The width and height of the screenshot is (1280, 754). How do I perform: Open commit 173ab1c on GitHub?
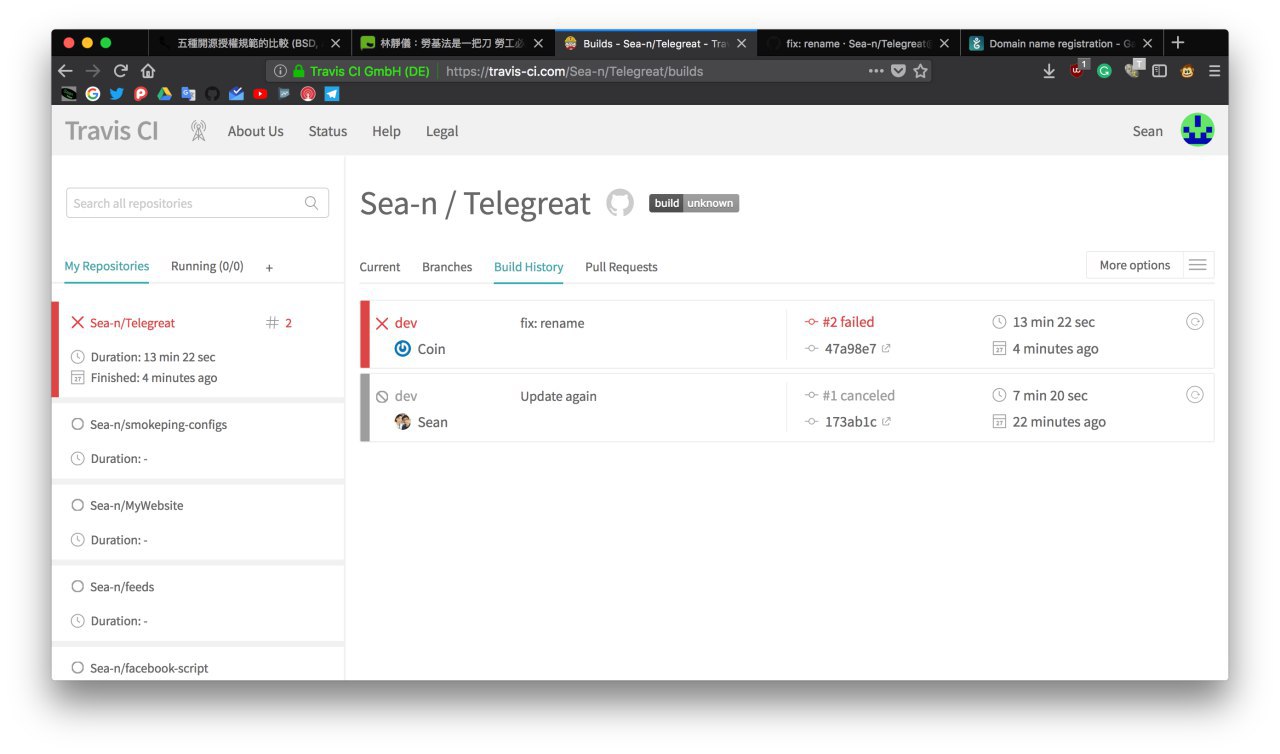point(850,422)
